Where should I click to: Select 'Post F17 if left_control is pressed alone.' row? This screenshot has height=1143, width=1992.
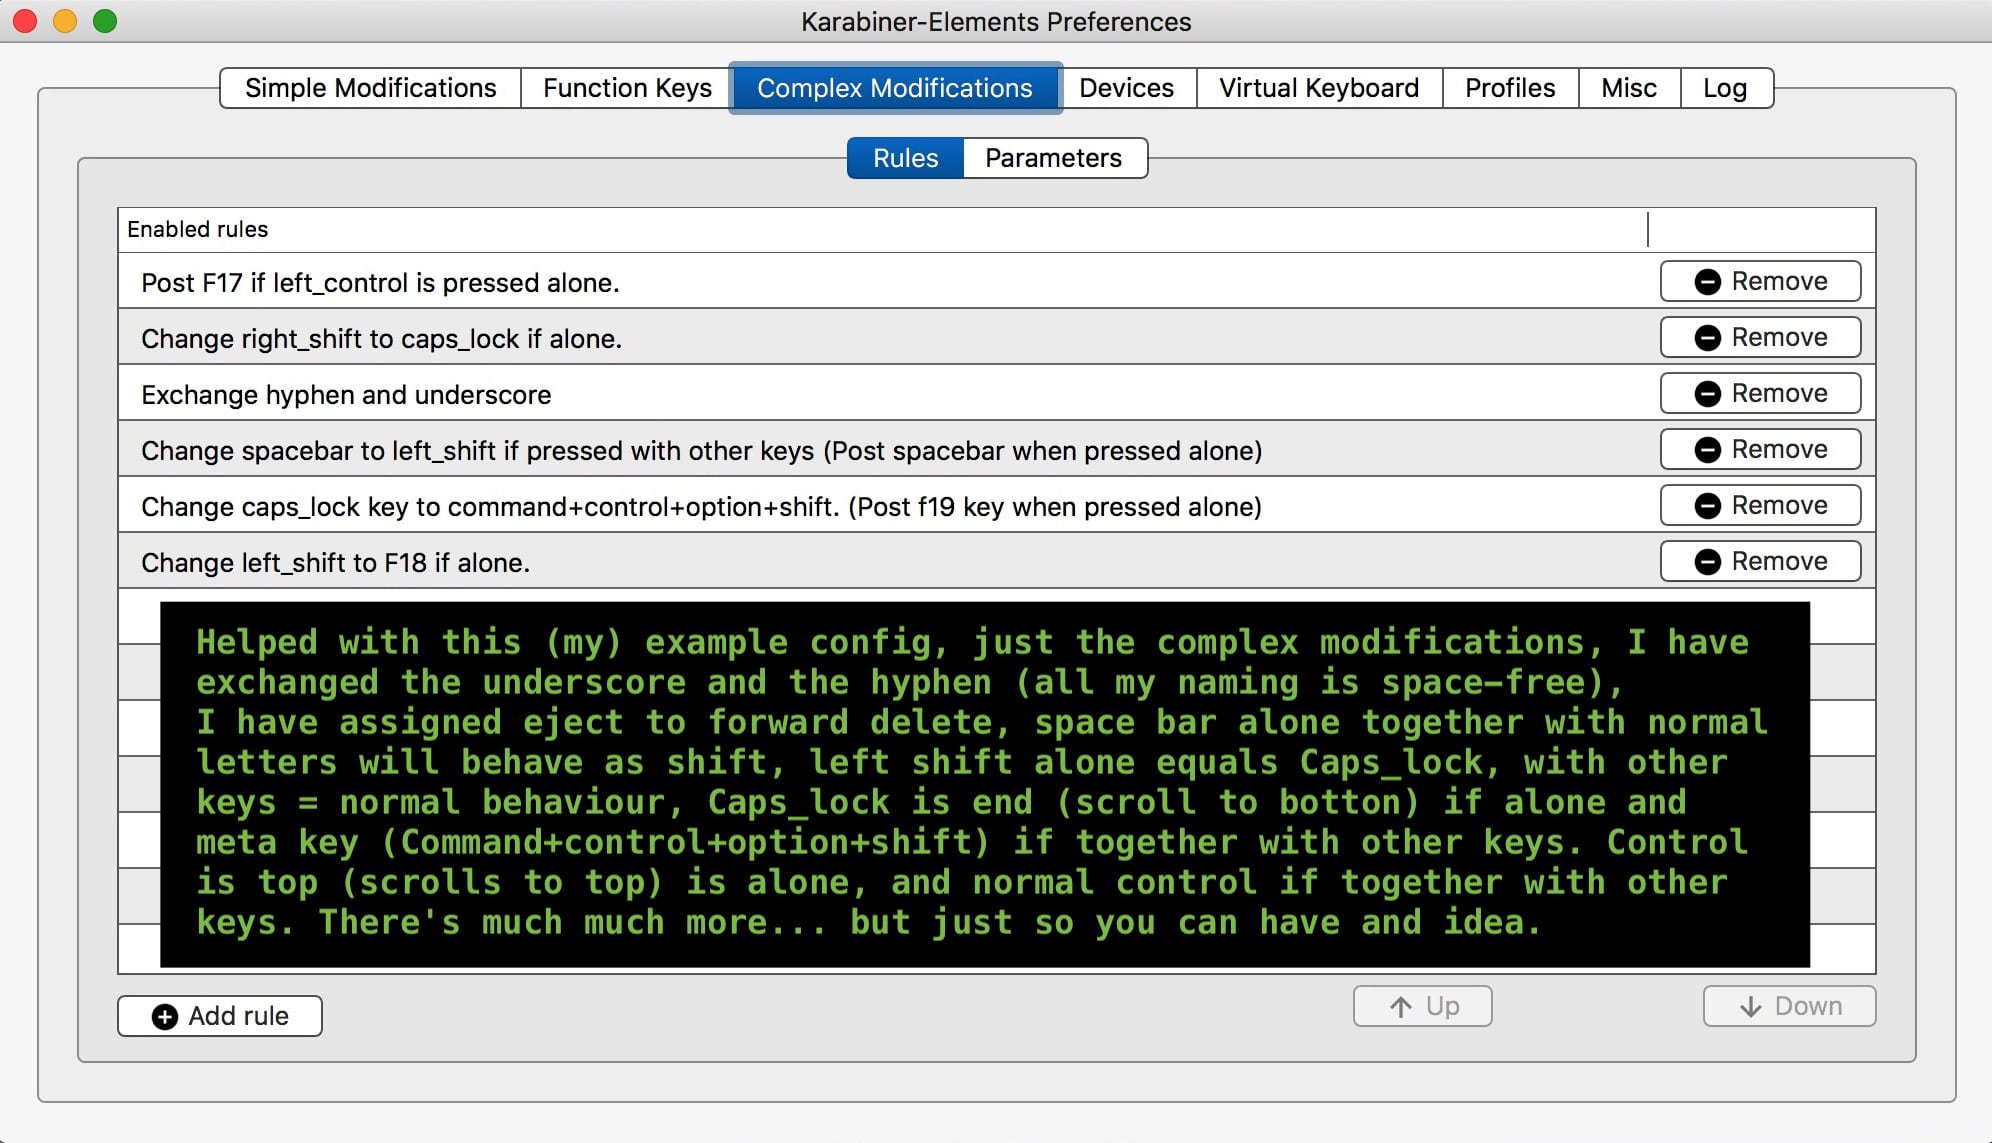pyautogui.click(x=996, y=281)
